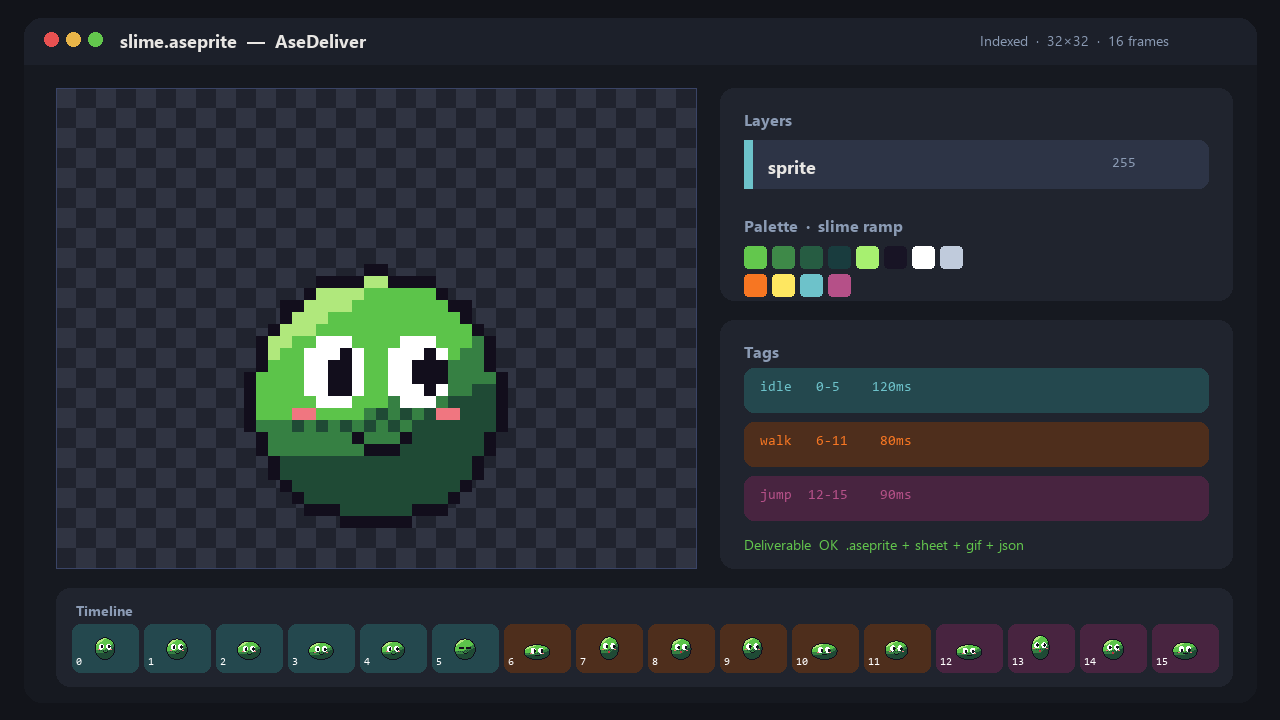Open timeline frame 15 thumbnail
The image size is (1280, 720).
click(x=1185, y=649)
